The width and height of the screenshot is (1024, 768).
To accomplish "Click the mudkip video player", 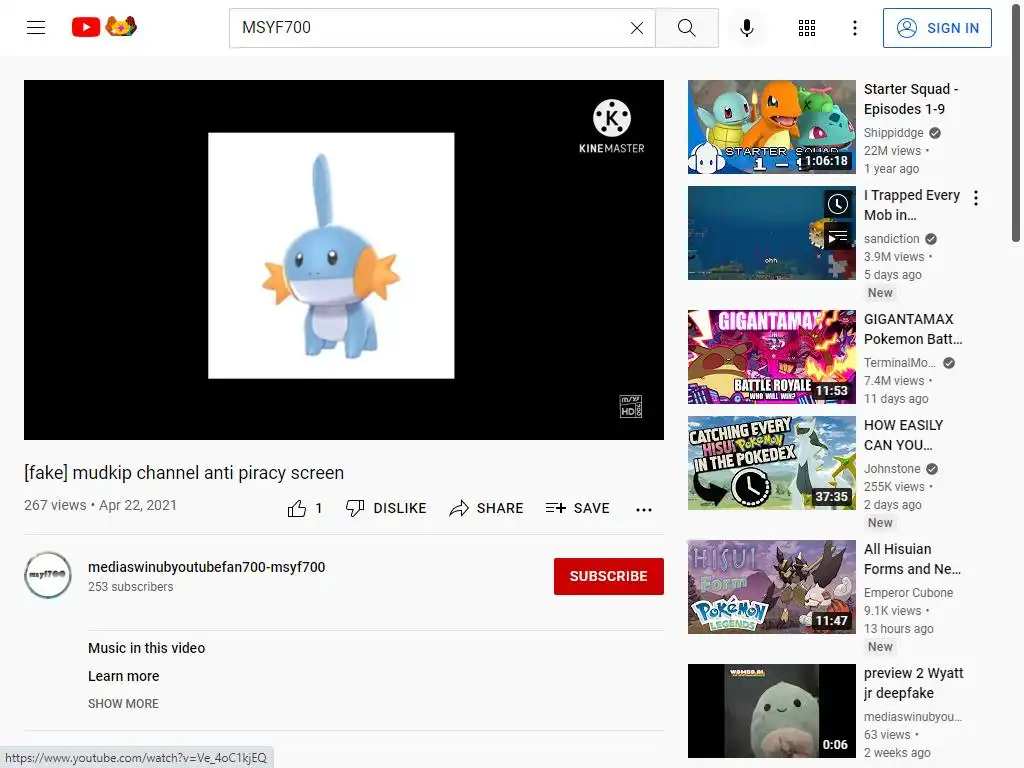I will tap(344, 260).
